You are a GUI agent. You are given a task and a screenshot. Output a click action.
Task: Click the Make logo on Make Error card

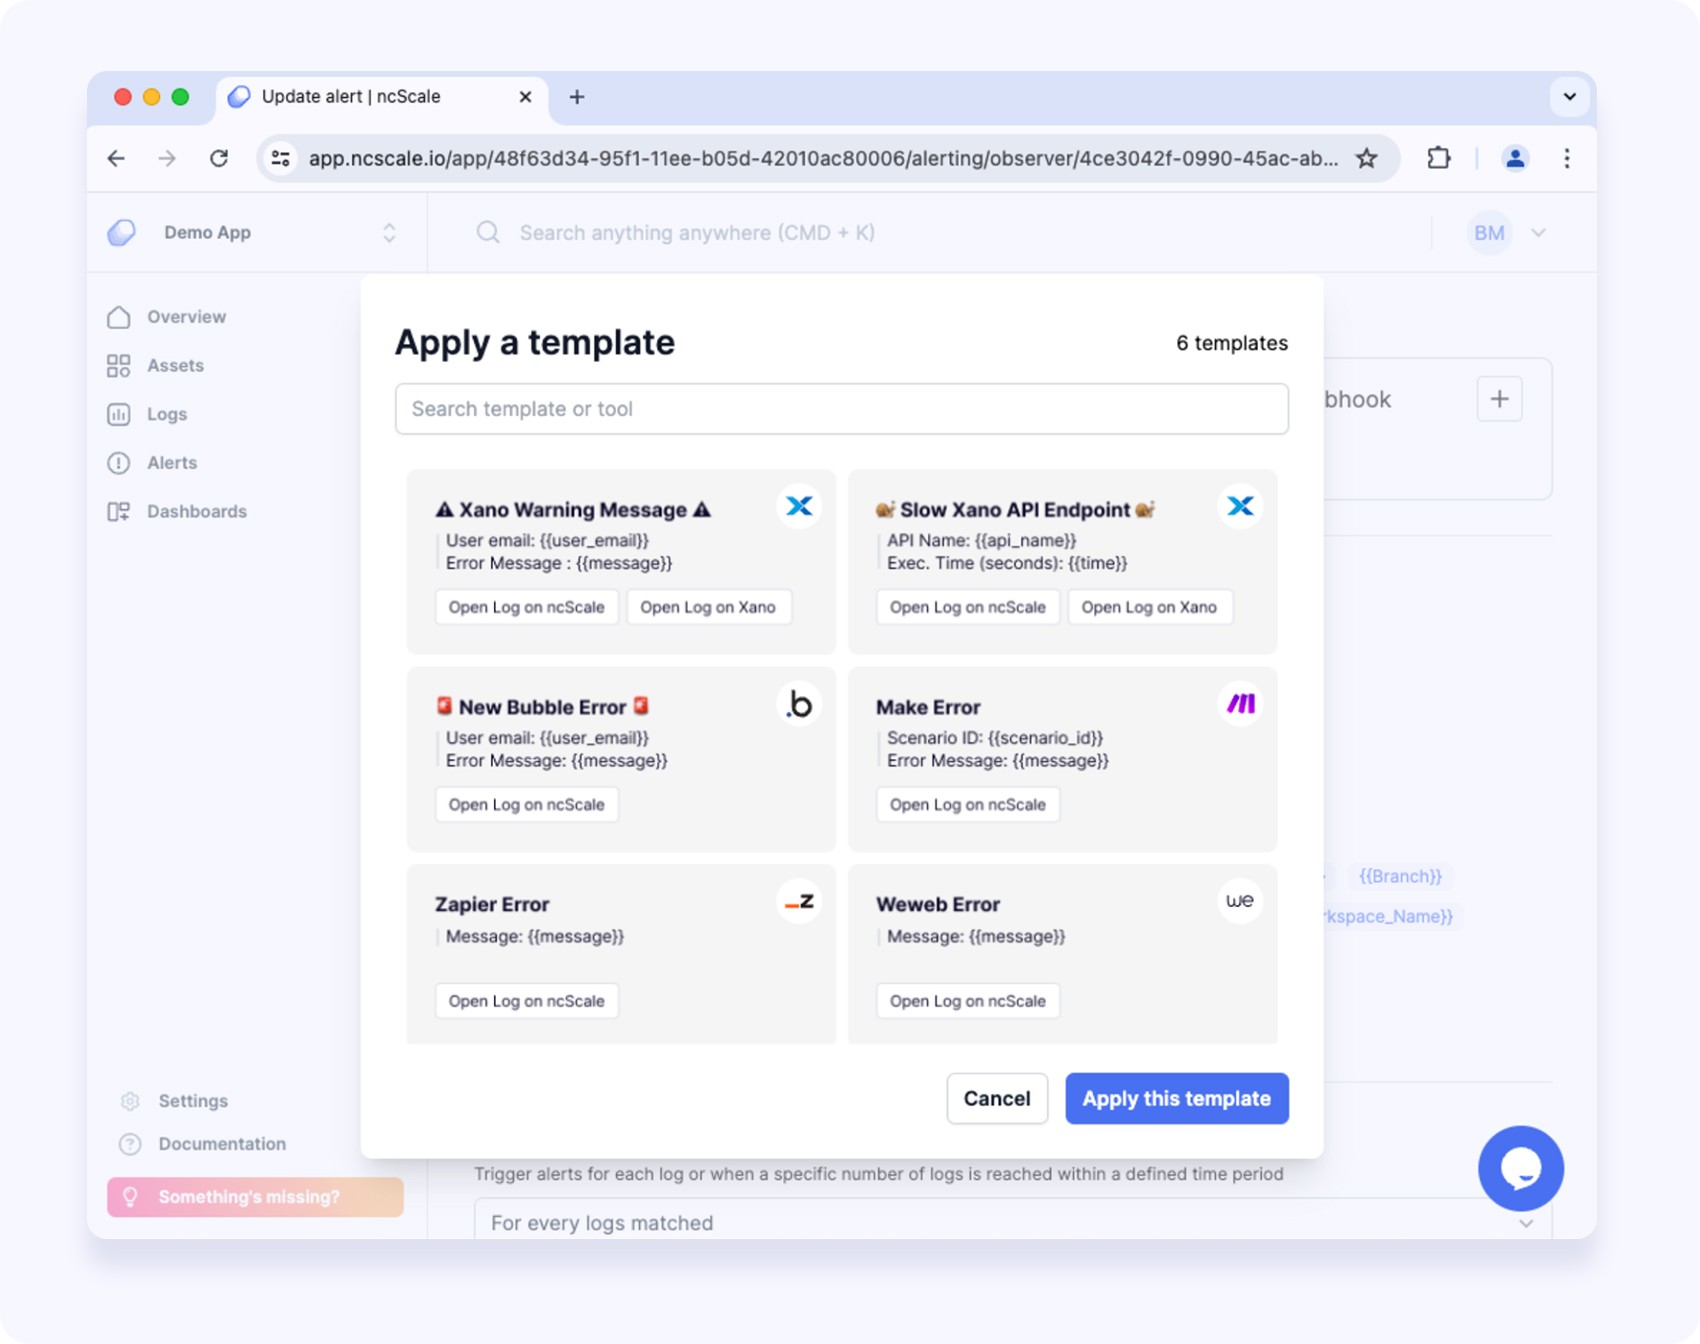(1240, 704)
